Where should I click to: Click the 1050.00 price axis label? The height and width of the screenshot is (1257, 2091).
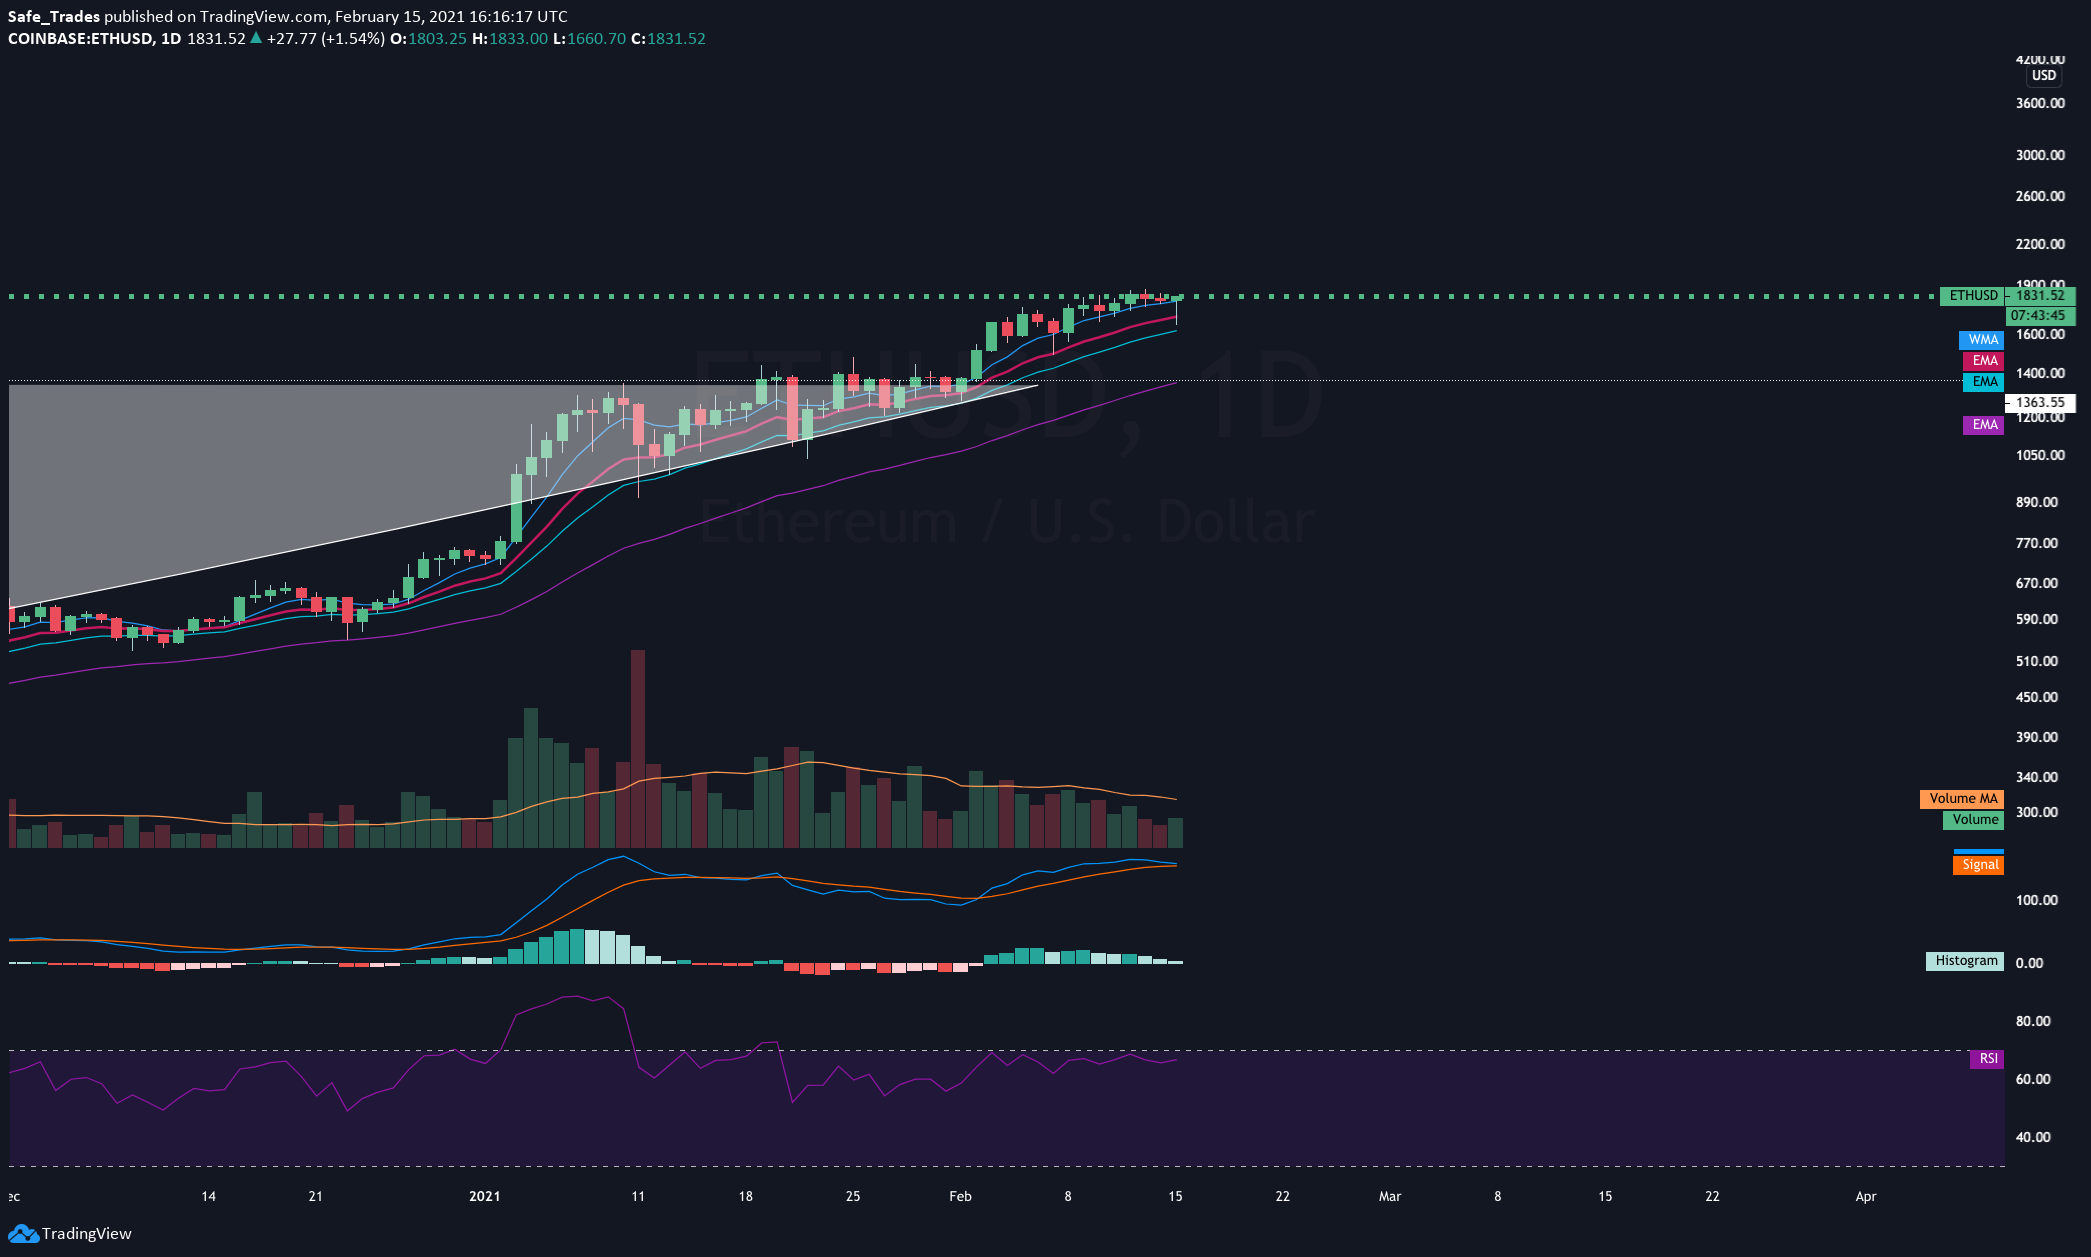(2040, 455)
